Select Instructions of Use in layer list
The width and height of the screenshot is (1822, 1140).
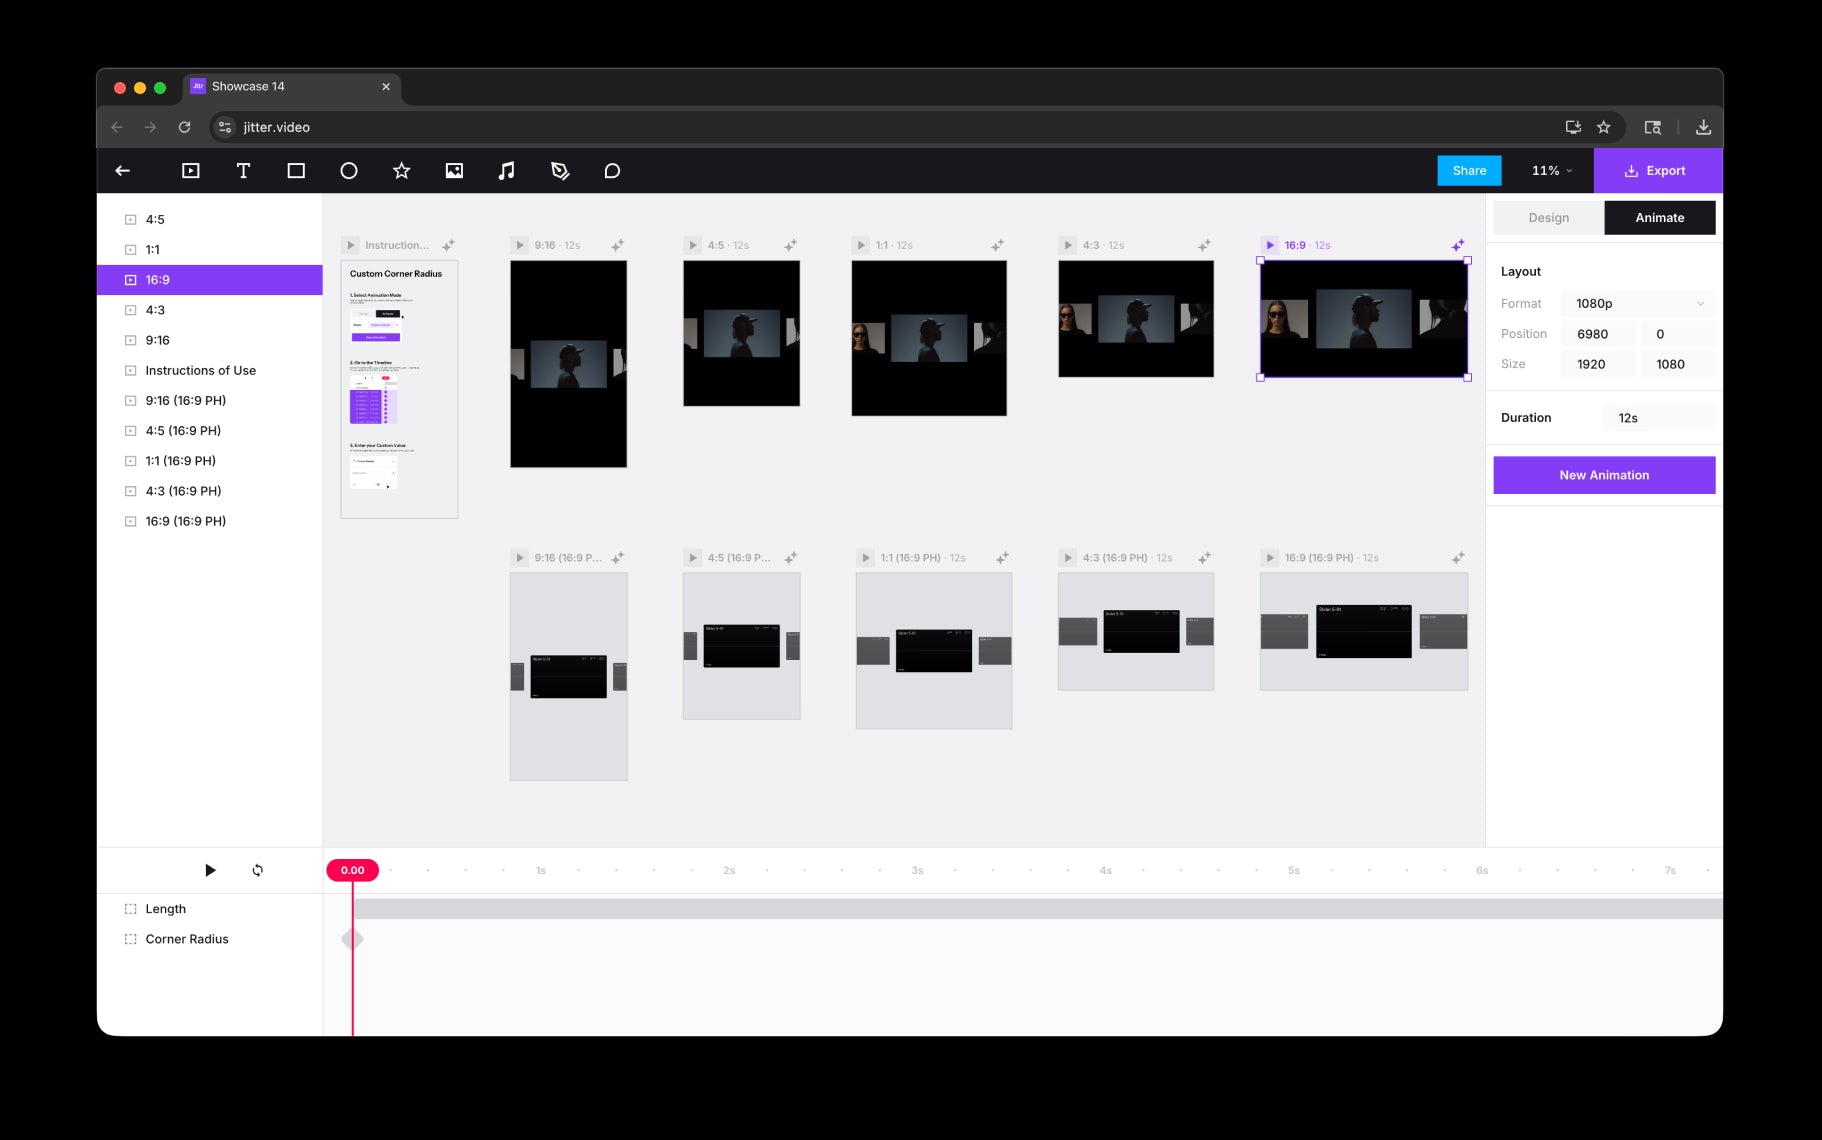[200, 370]
